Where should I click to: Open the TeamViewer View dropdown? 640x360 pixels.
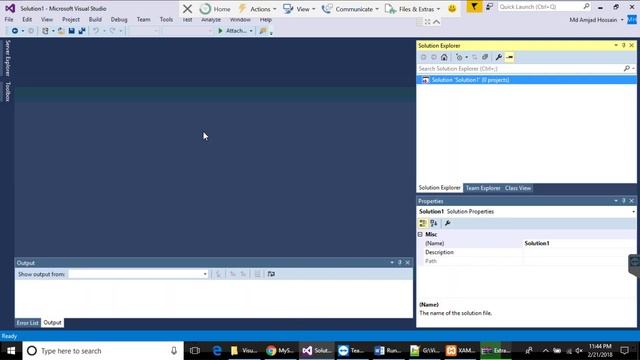[299, 9]
